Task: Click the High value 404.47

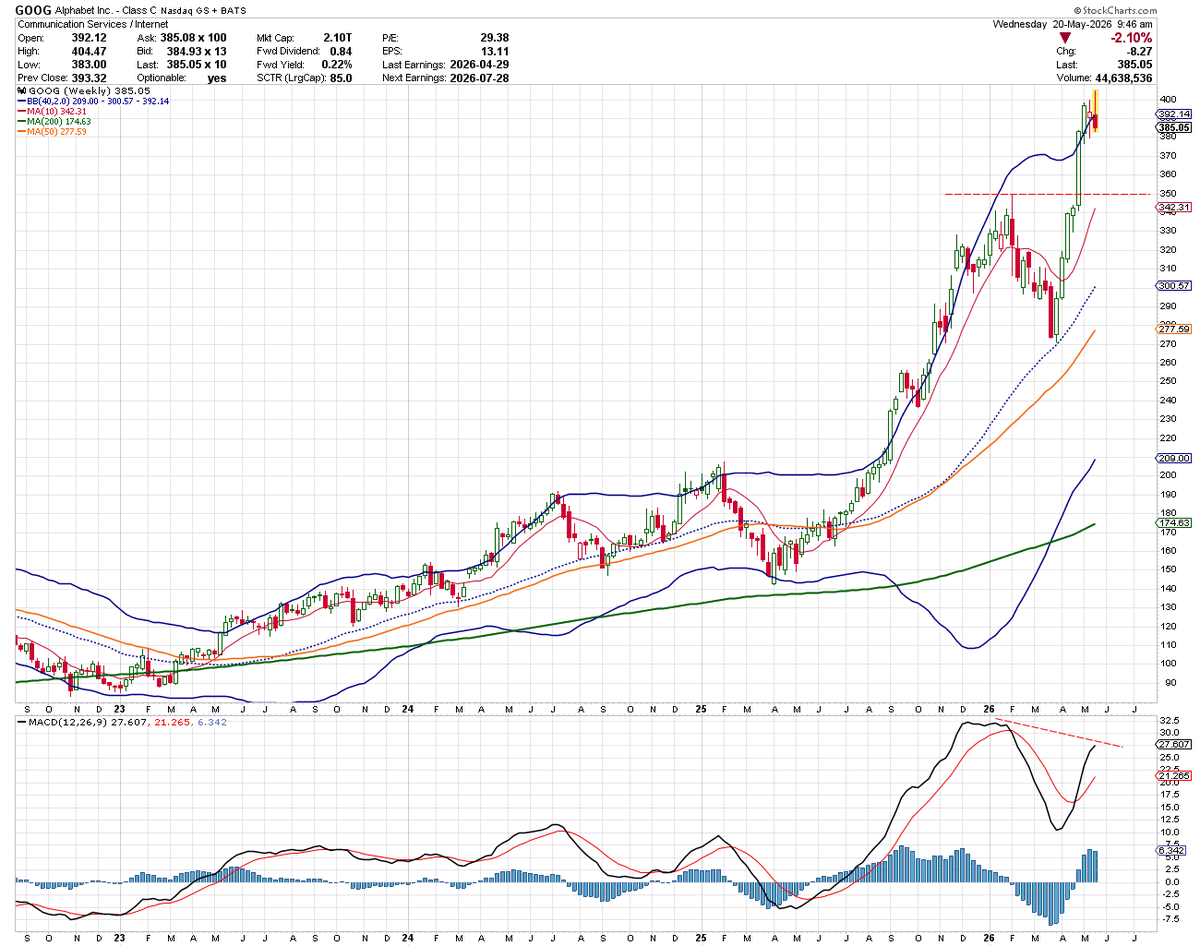Action: pos(90,50)
